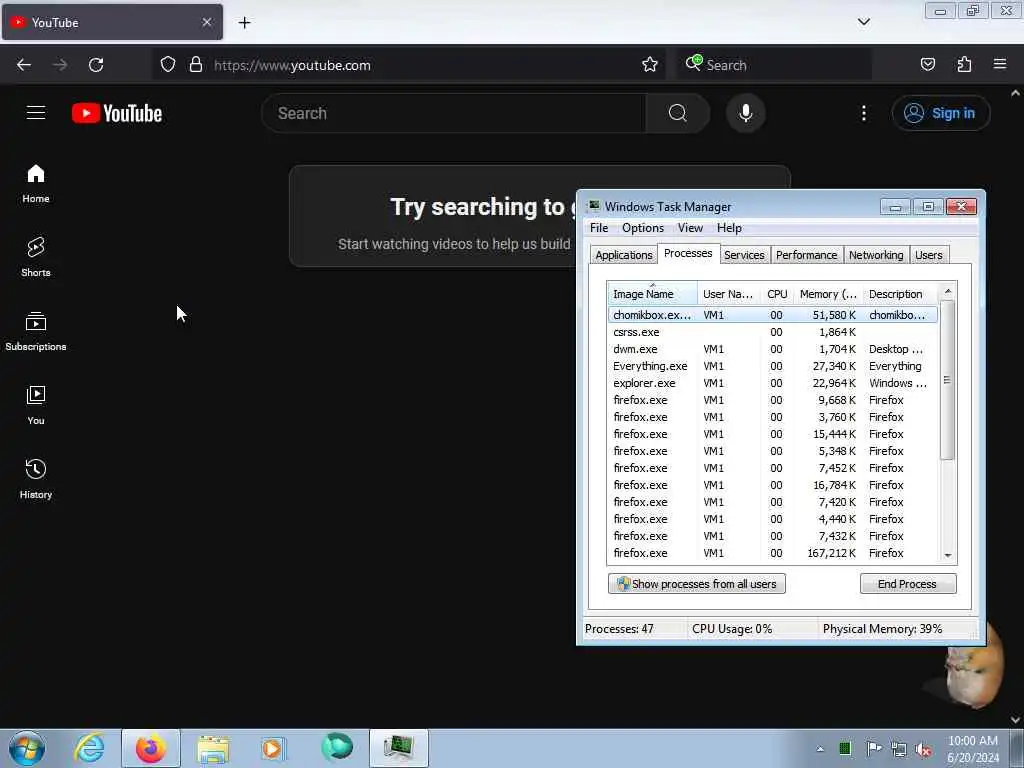The width and height of the screenshot is (1024, 768).
Task: Click Sign in button on YouTube
Action: click(x=940, y=113)
